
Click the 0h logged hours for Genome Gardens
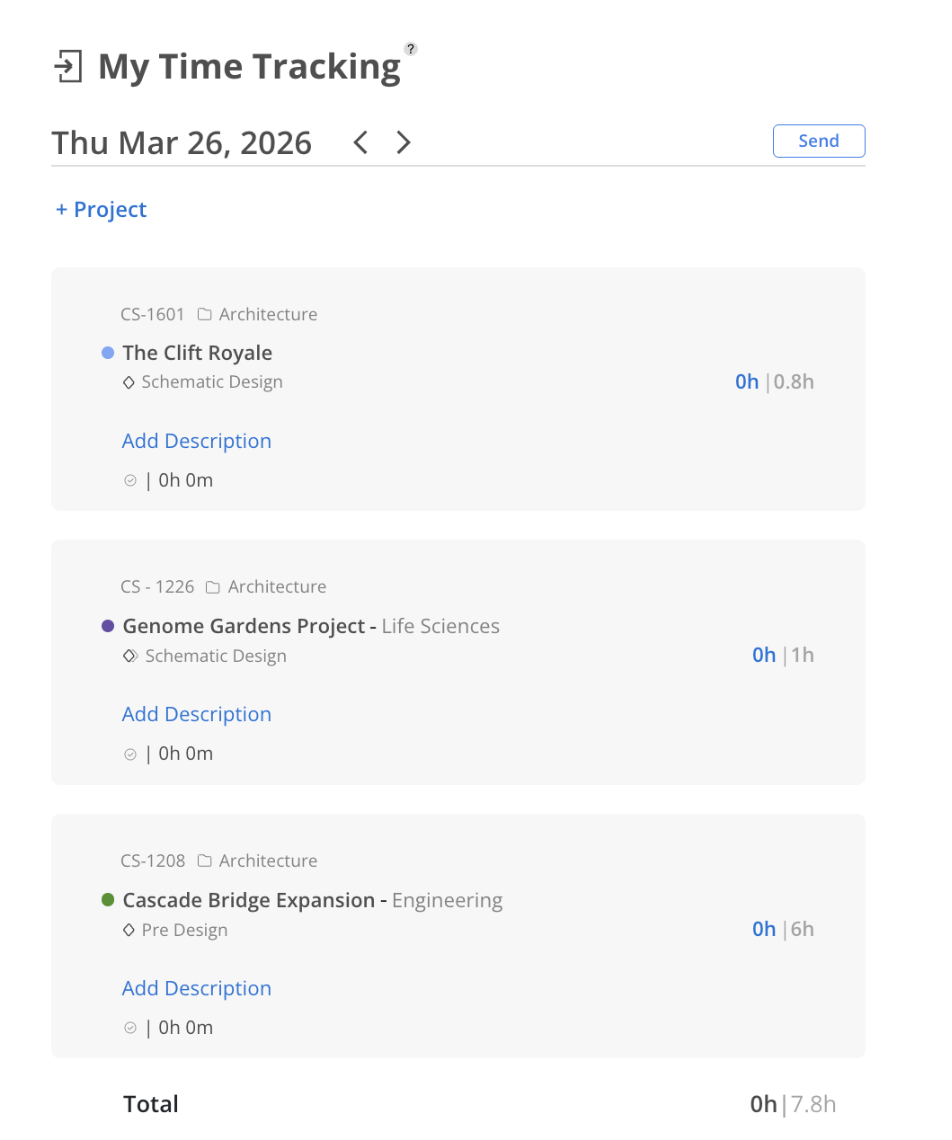click(764, 655)
